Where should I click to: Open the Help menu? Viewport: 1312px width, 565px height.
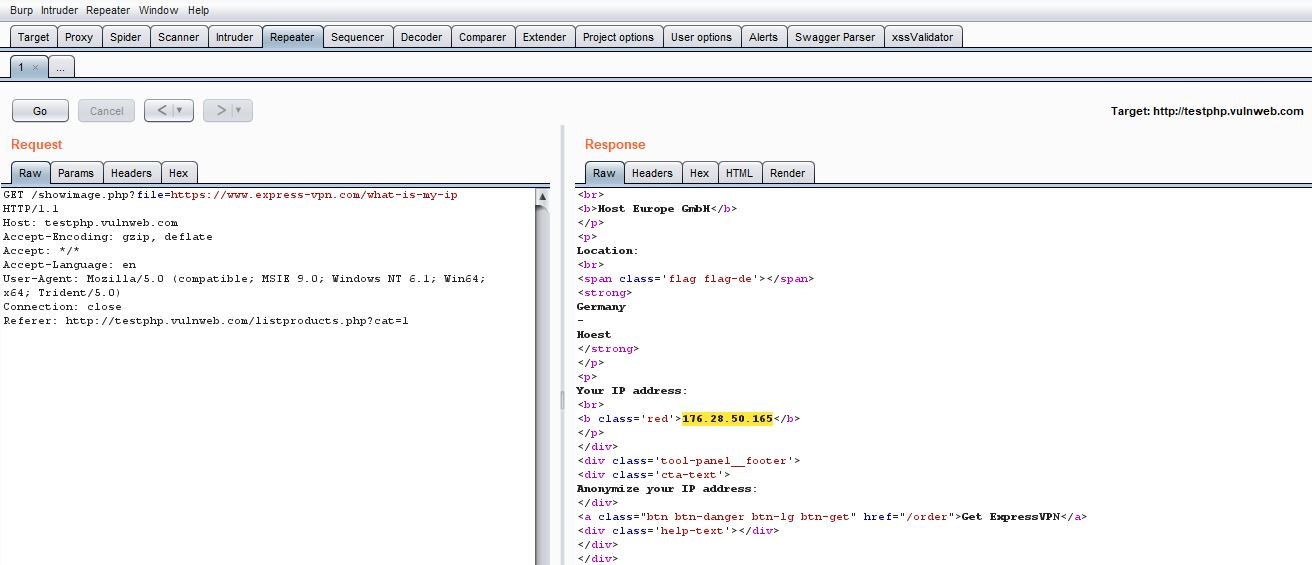click(x=198, y=10)
